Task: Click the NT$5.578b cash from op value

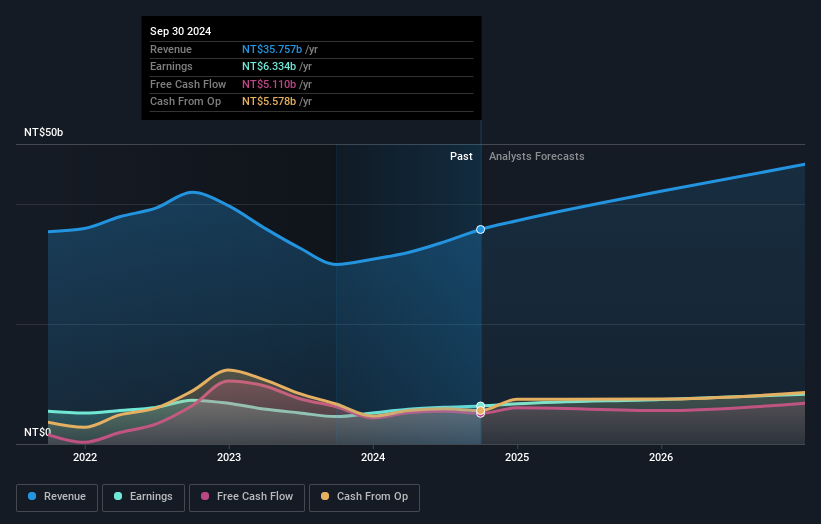Action: [x=269, y=102]
